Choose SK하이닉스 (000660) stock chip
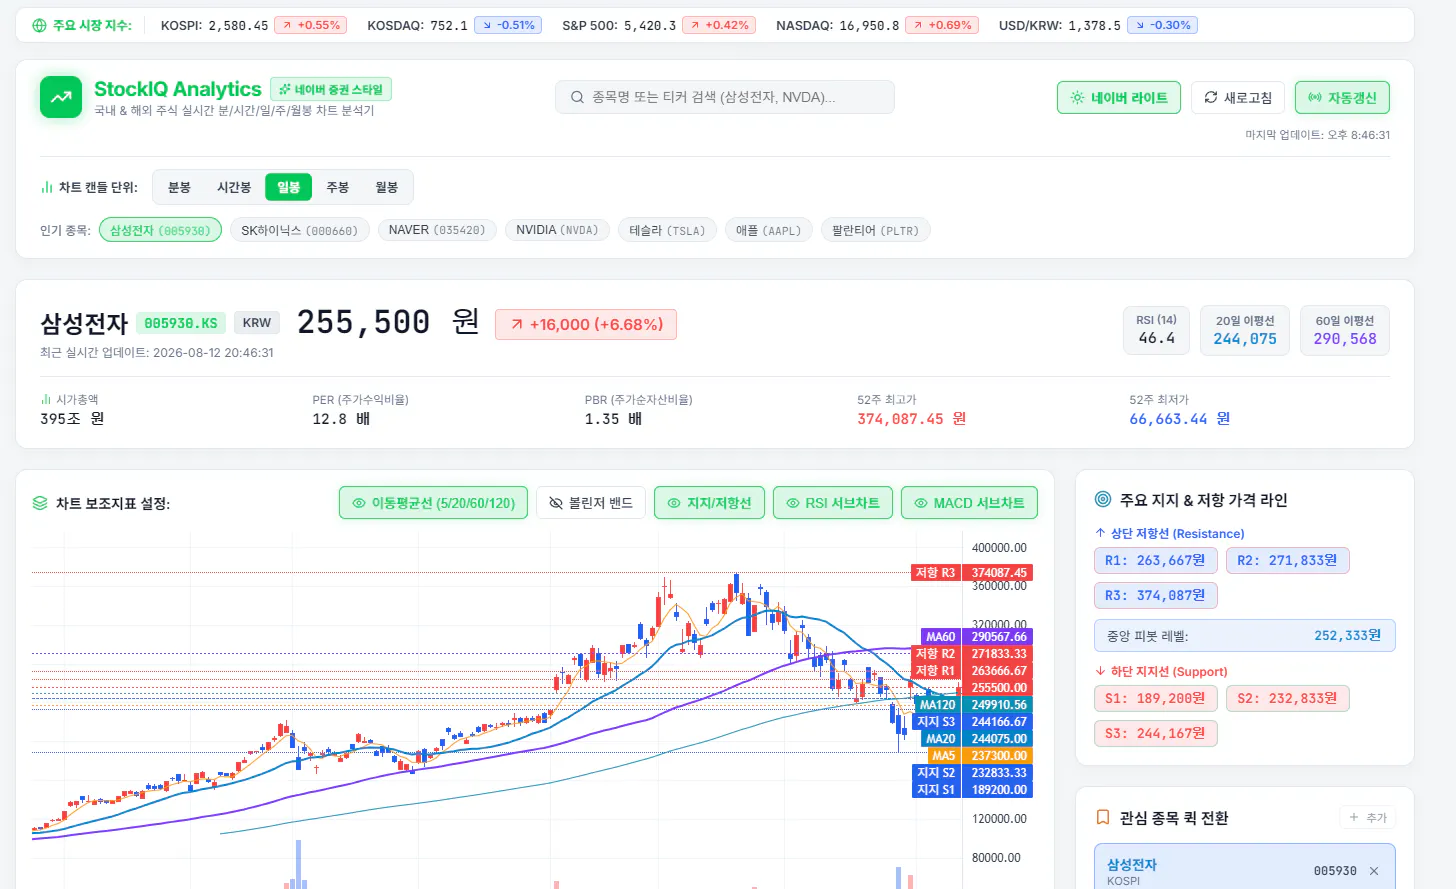Viewport: 1456px width, 889px height. point(300,230)
